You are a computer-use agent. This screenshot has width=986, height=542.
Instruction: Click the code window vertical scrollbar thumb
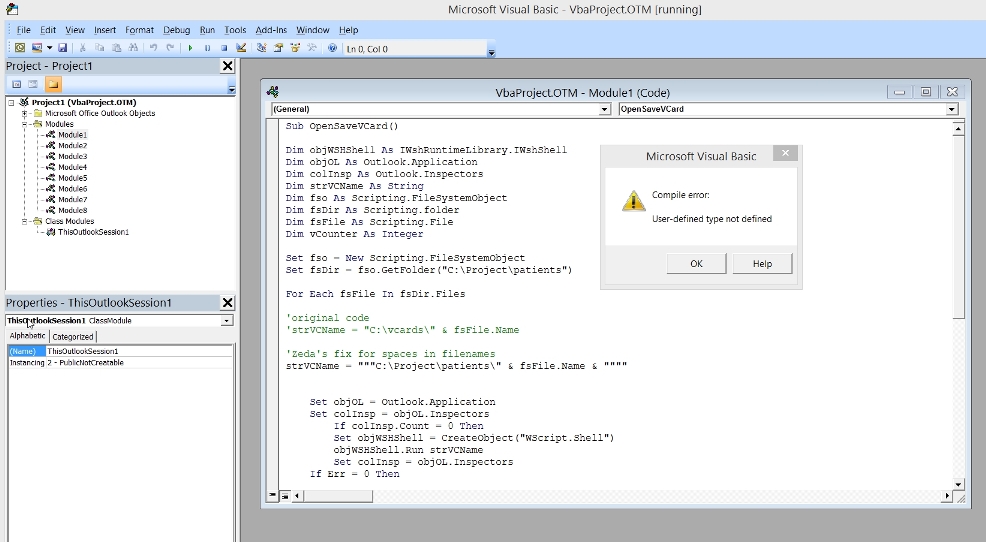pos(958,228)
